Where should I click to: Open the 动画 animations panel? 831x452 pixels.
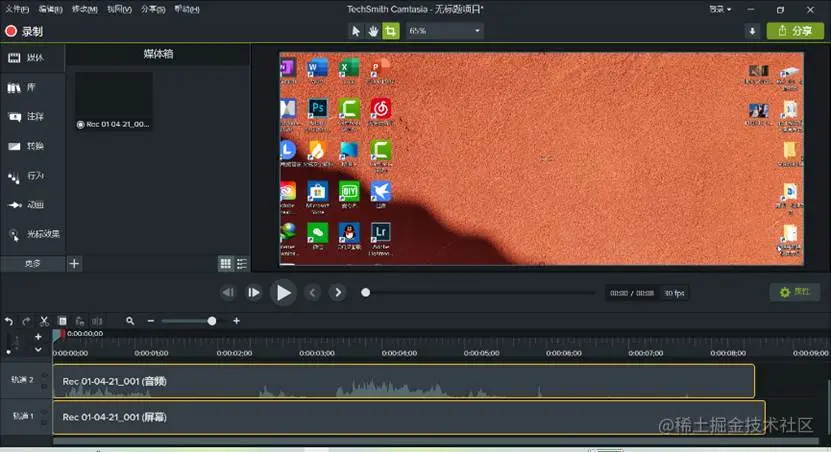click(32, 205)
